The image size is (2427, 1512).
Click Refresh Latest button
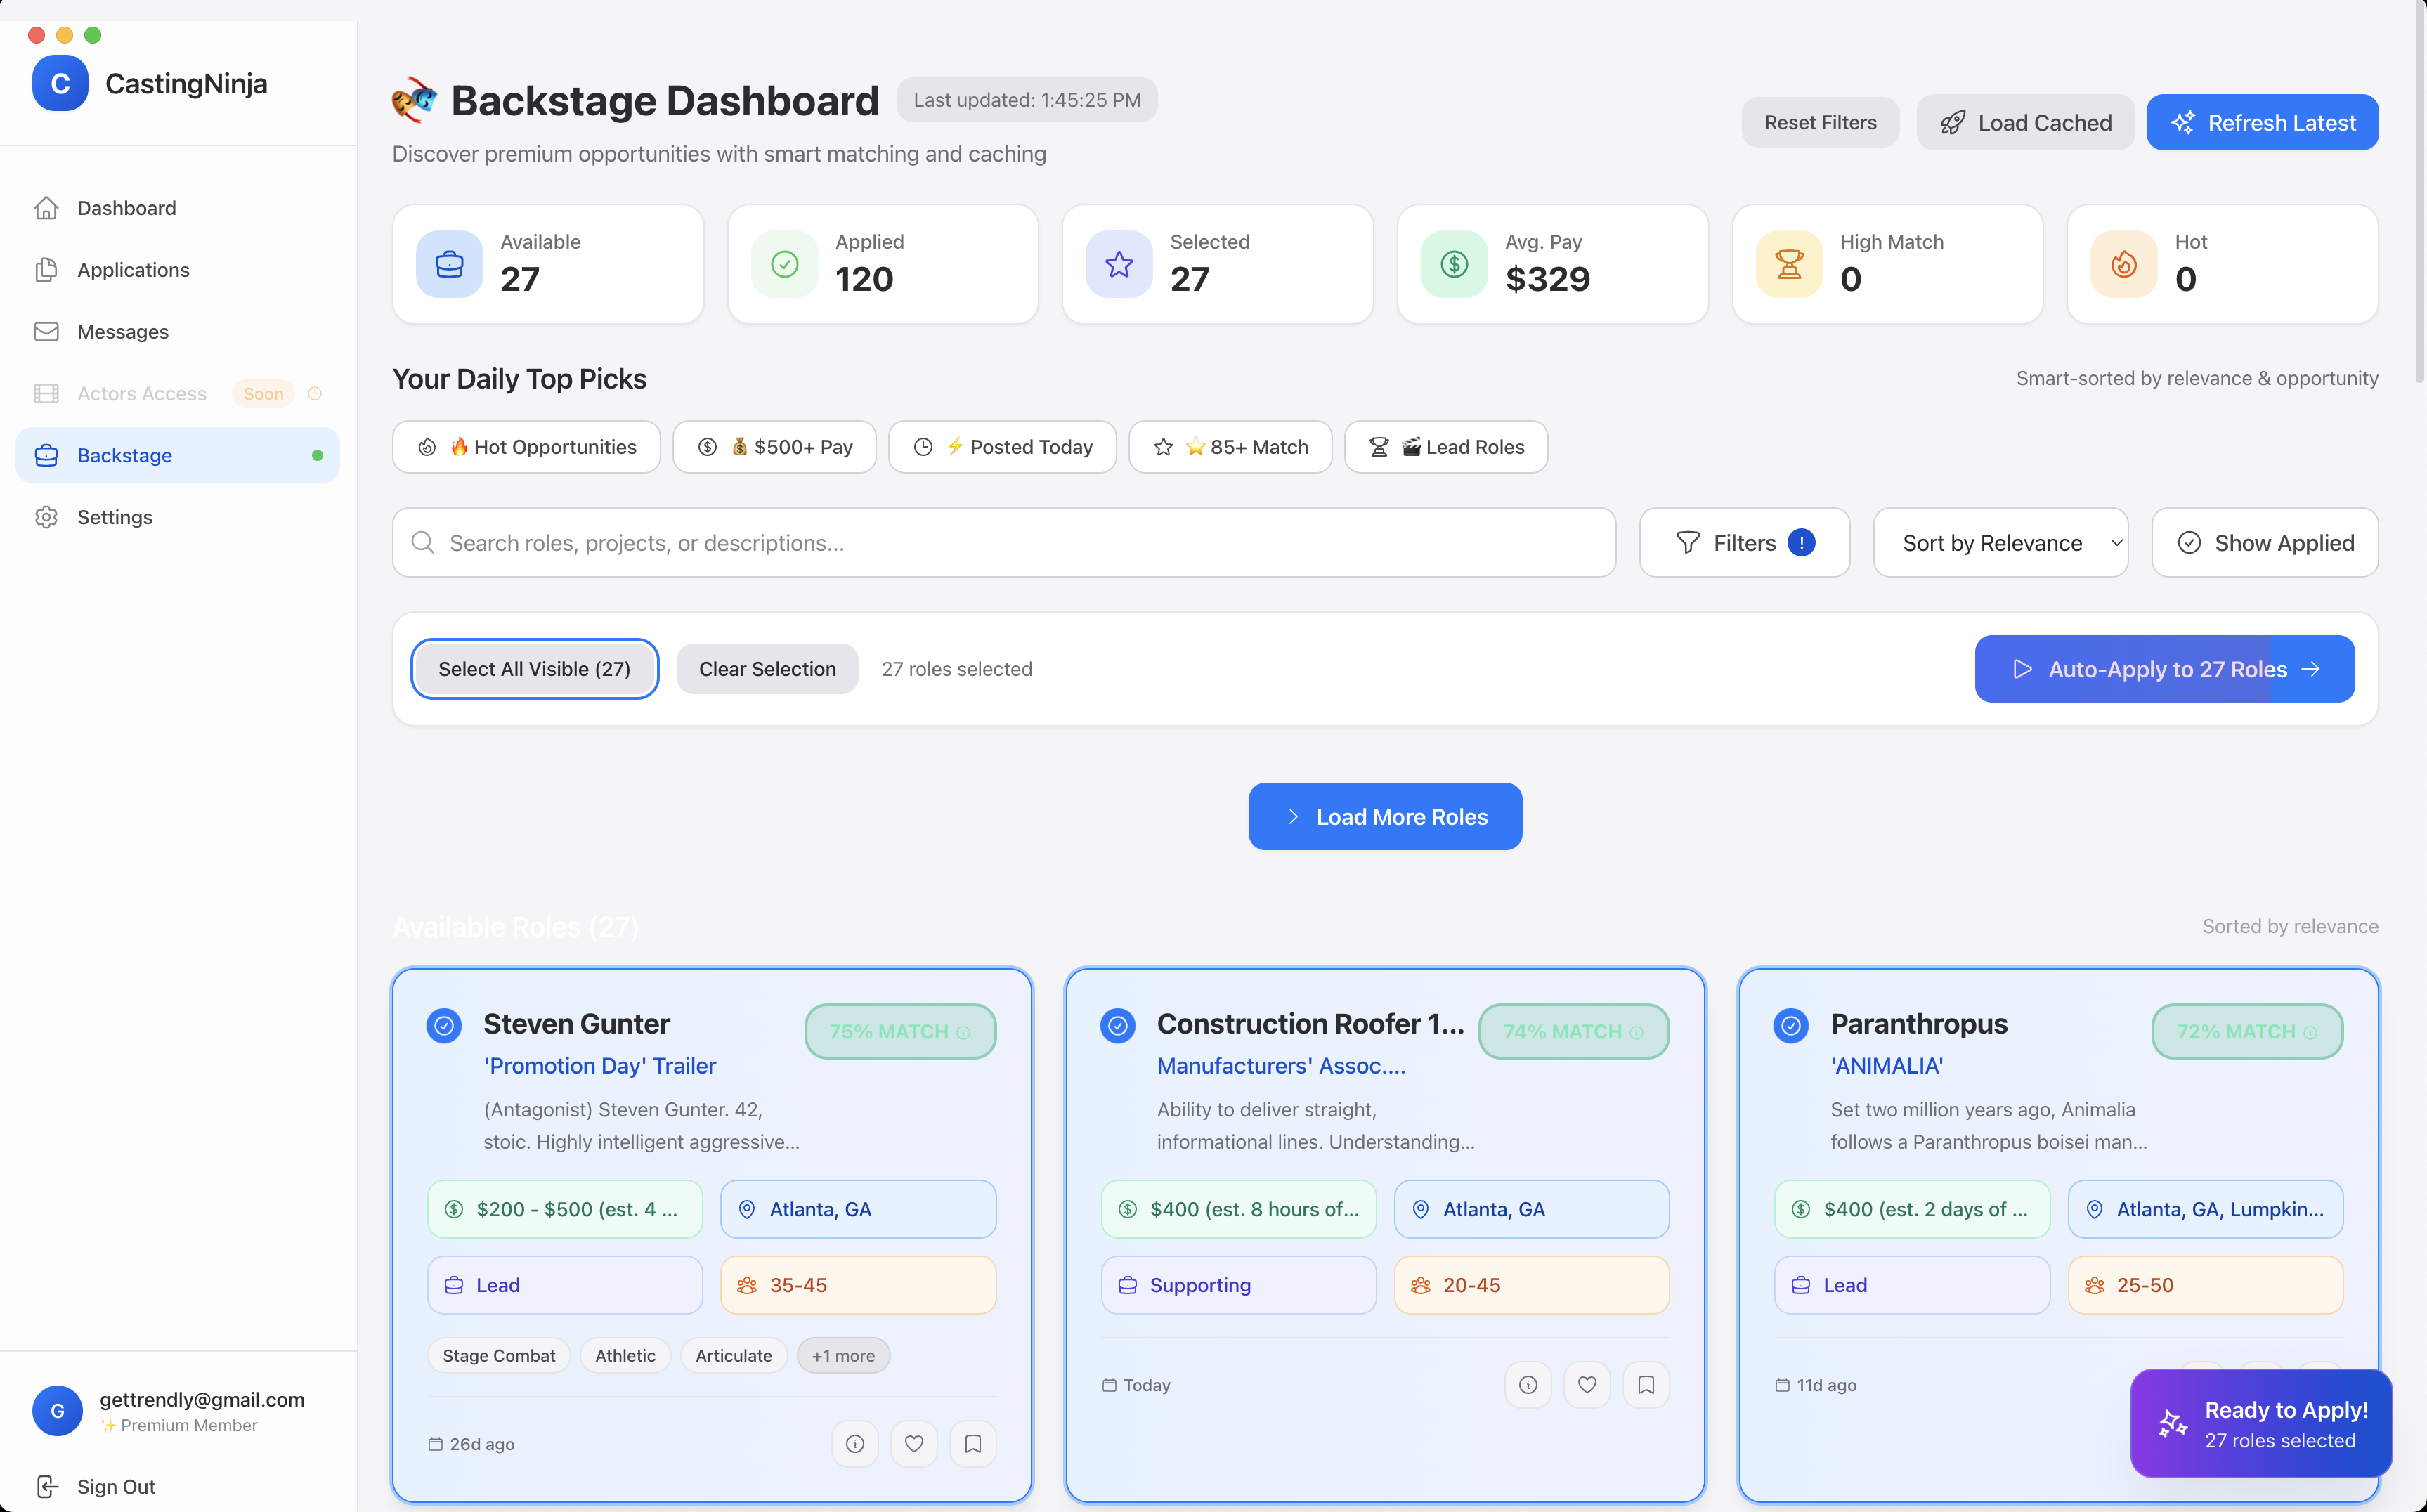2261,122
